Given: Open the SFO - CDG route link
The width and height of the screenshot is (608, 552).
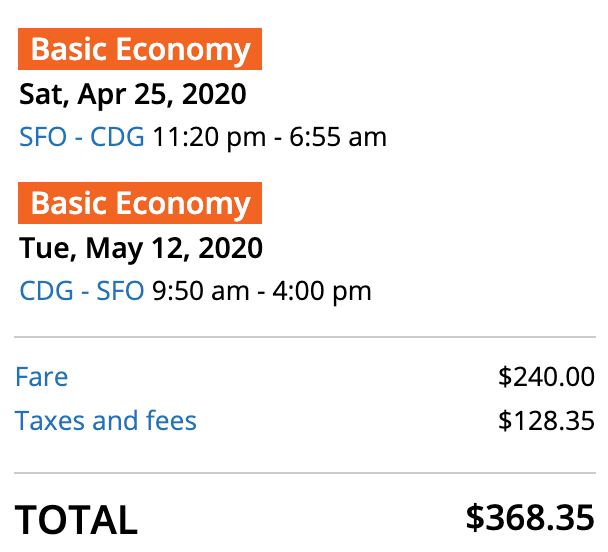Looking at the screenshot, I should [82, 137].
